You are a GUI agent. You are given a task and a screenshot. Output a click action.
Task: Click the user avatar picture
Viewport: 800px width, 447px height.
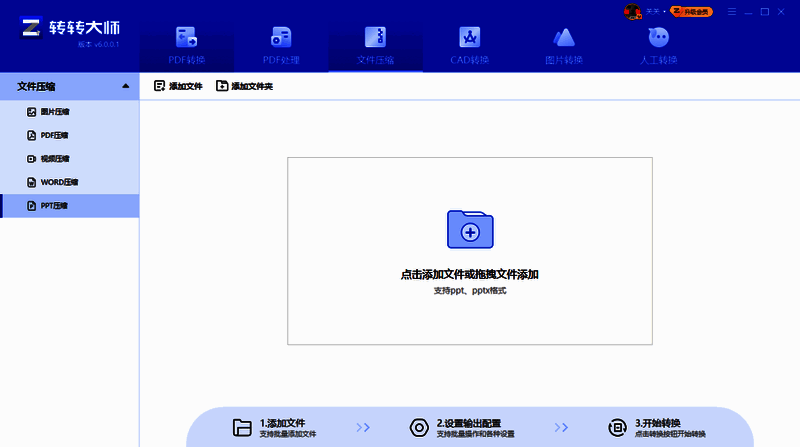633,12
